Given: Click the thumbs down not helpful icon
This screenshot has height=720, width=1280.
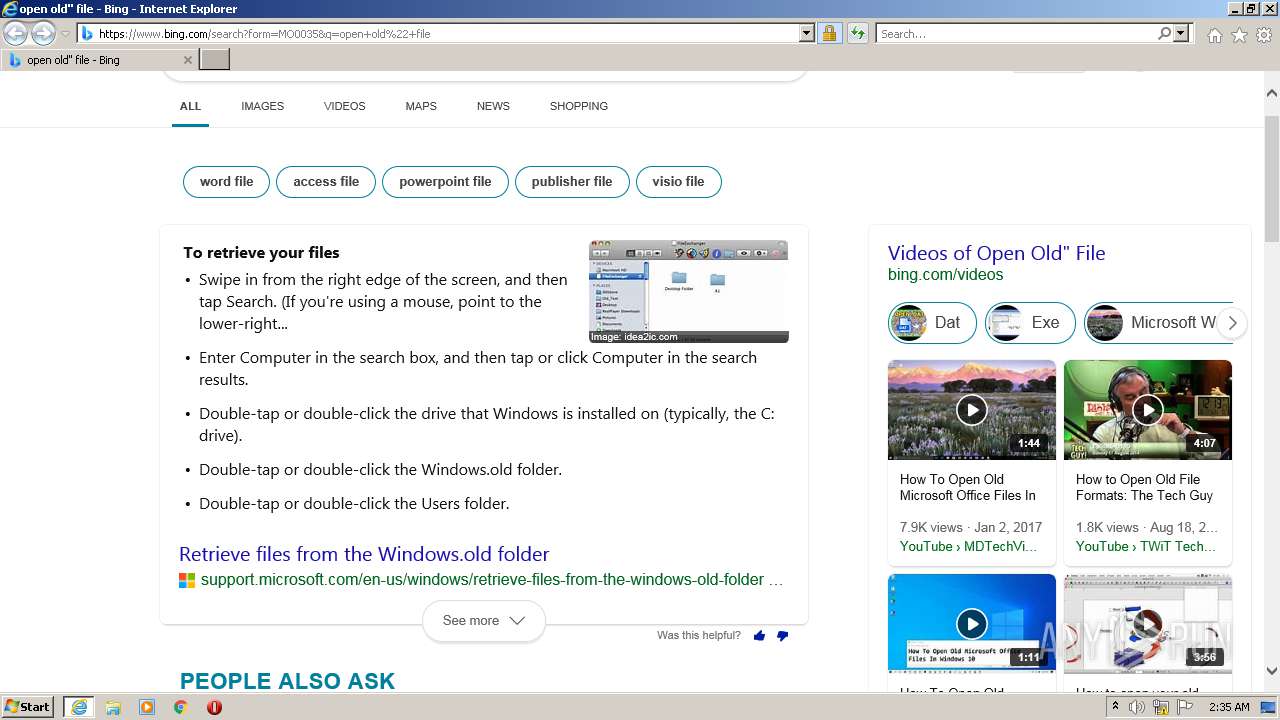Looking at the screenshot, I should (x=782, y=636).
